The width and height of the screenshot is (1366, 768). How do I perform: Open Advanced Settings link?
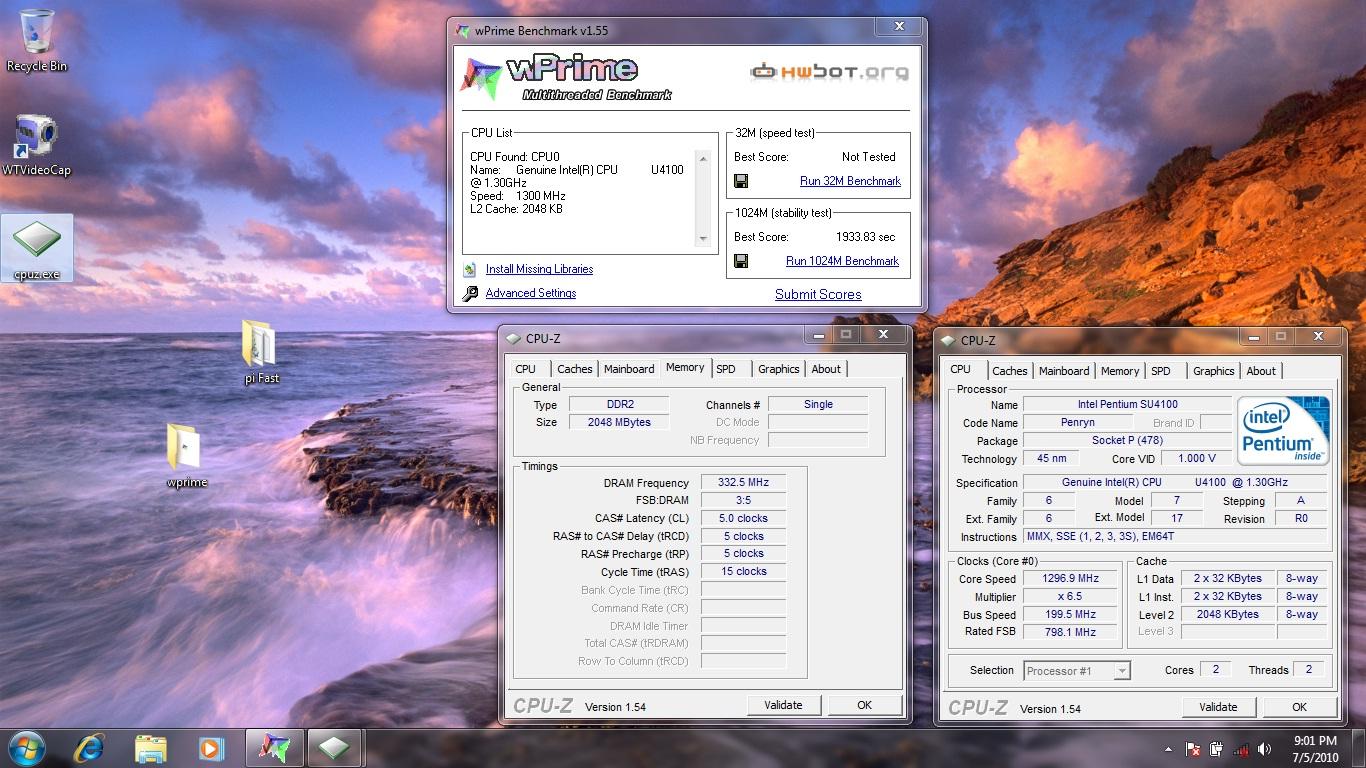(x=530, y=293)
